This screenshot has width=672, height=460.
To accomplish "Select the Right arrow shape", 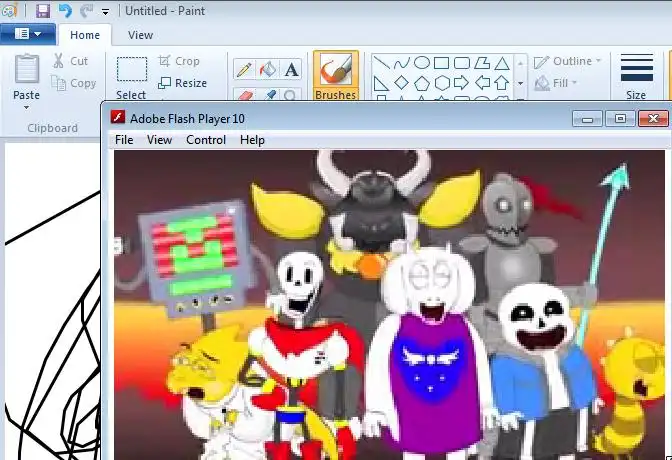I will tap(462, 83).
